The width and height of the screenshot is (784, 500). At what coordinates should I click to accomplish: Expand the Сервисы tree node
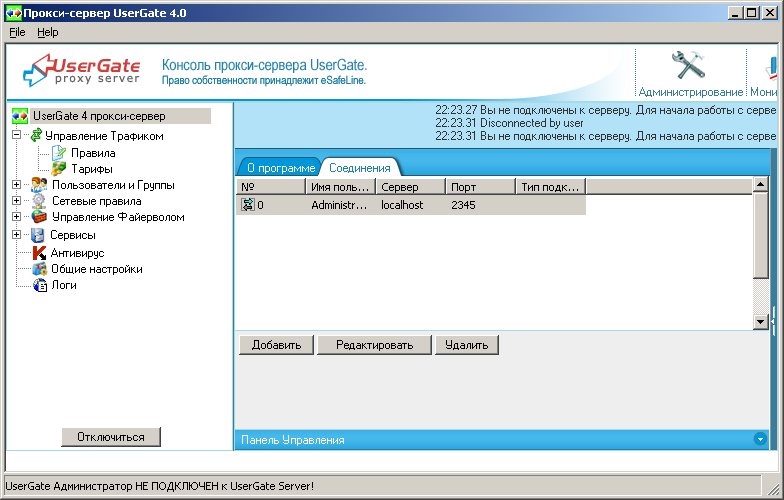click(16, 235)
